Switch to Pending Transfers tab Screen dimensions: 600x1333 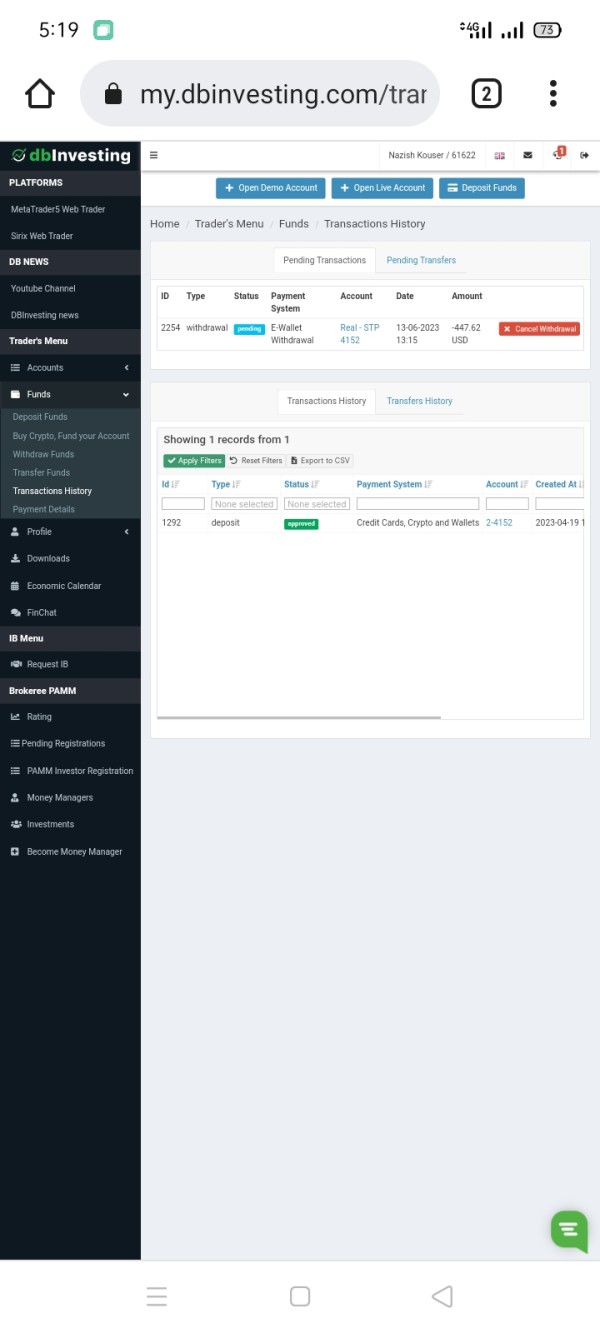tap(421, 260)
